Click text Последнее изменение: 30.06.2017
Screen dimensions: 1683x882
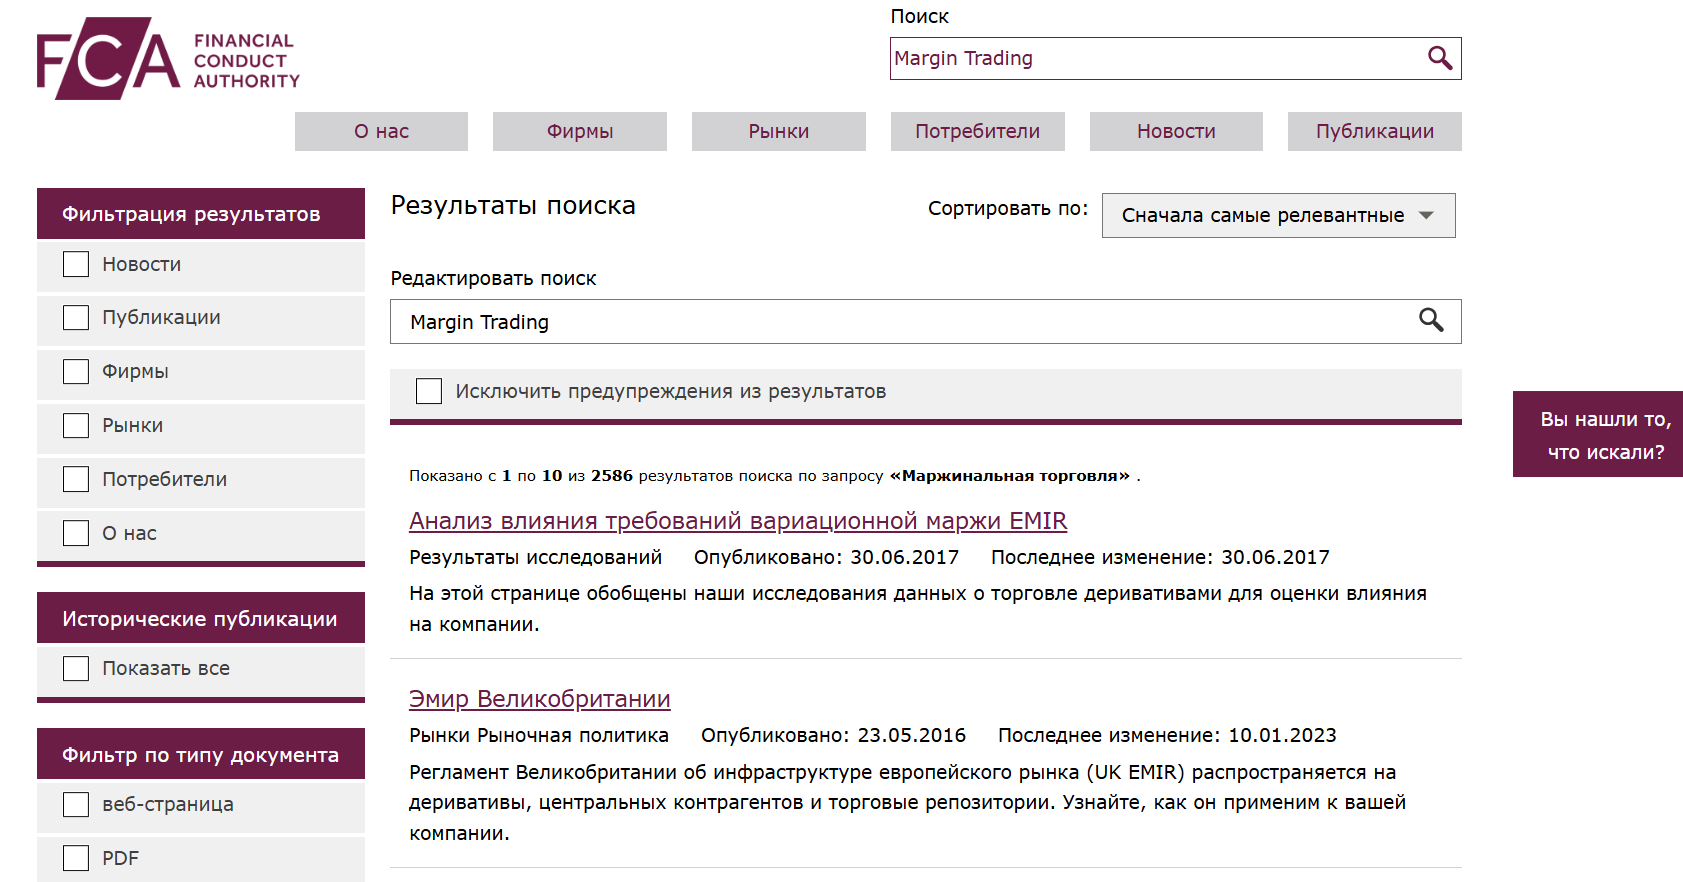tap(1160, 557)
